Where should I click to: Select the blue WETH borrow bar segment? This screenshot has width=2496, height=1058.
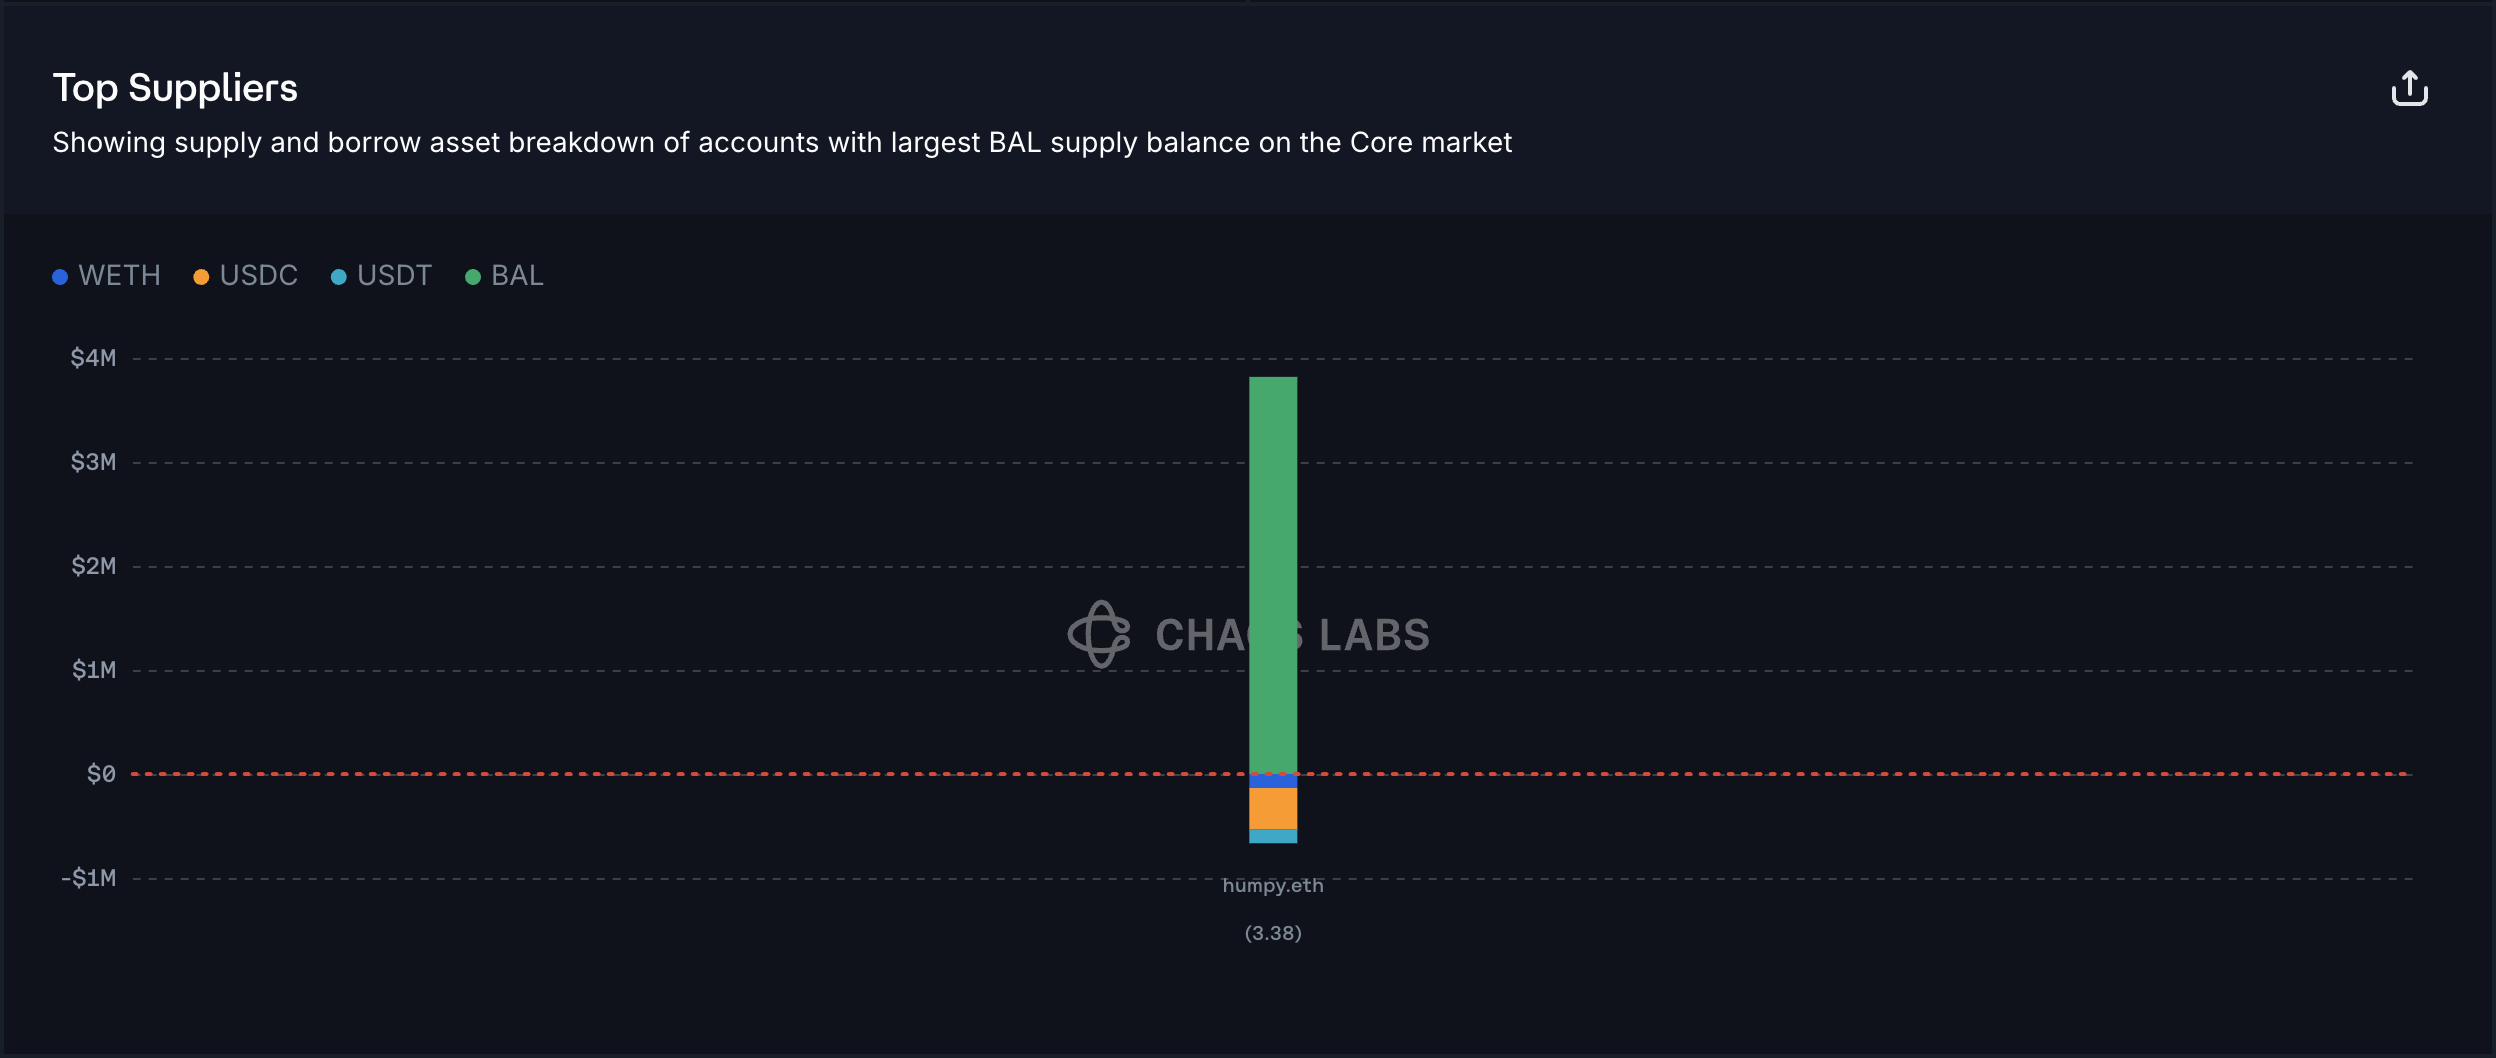point(1273,781)
